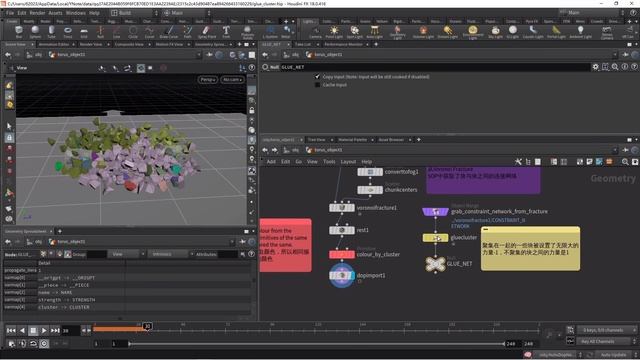The width and height of the screenshot is (640, 360).
Task: Click Auto Update button in status bar
Action: tap(613, 355)
